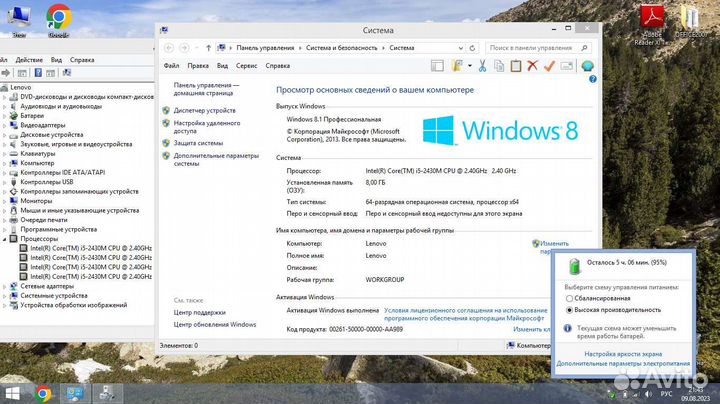Image resolution: width=720 pixels, height=404 pixels.
Task: Open address bar history dropdown
Action: [x=461, y=48]
